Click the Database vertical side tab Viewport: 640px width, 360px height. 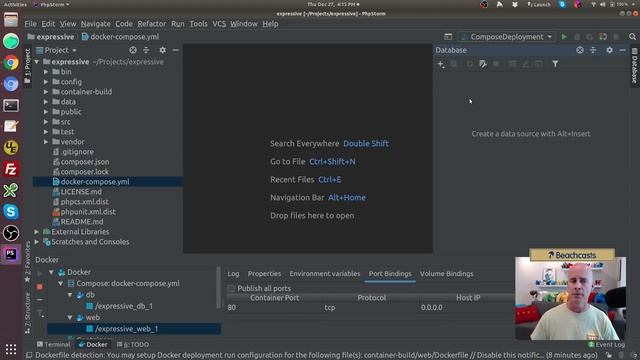coord(634,66)
